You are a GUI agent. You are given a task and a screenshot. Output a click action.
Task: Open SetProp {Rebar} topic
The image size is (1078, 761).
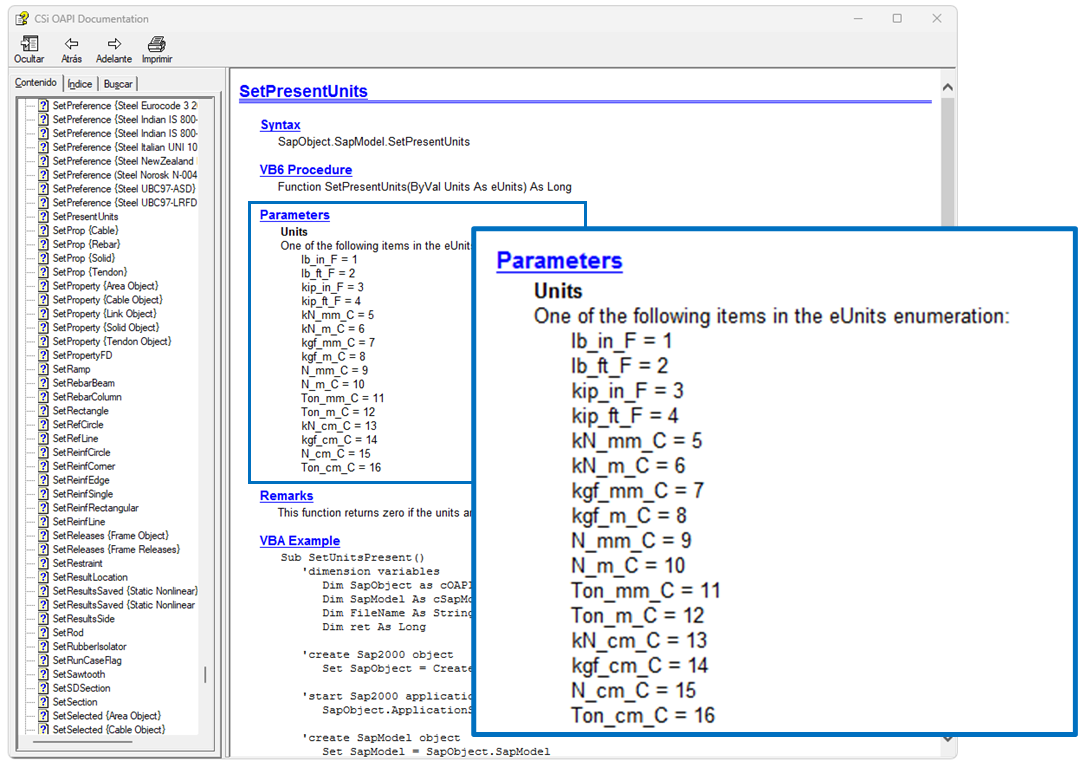click(x=86, y=244)
